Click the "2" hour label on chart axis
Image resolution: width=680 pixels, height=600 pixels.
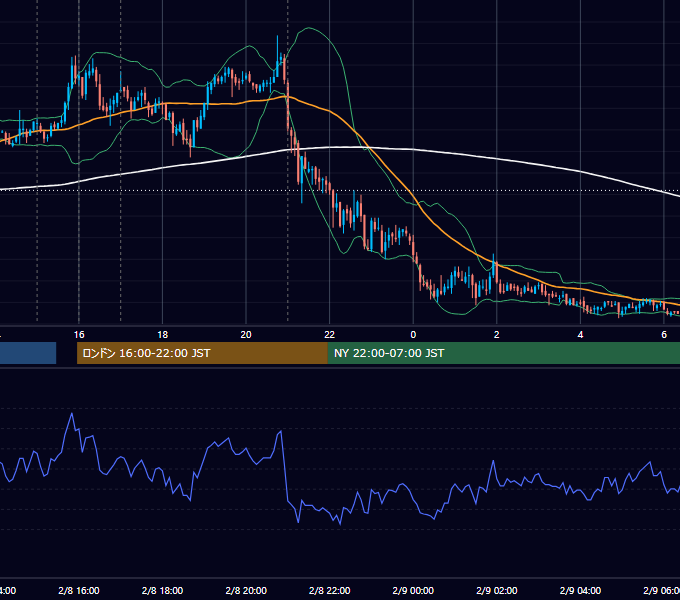(497, 335)
